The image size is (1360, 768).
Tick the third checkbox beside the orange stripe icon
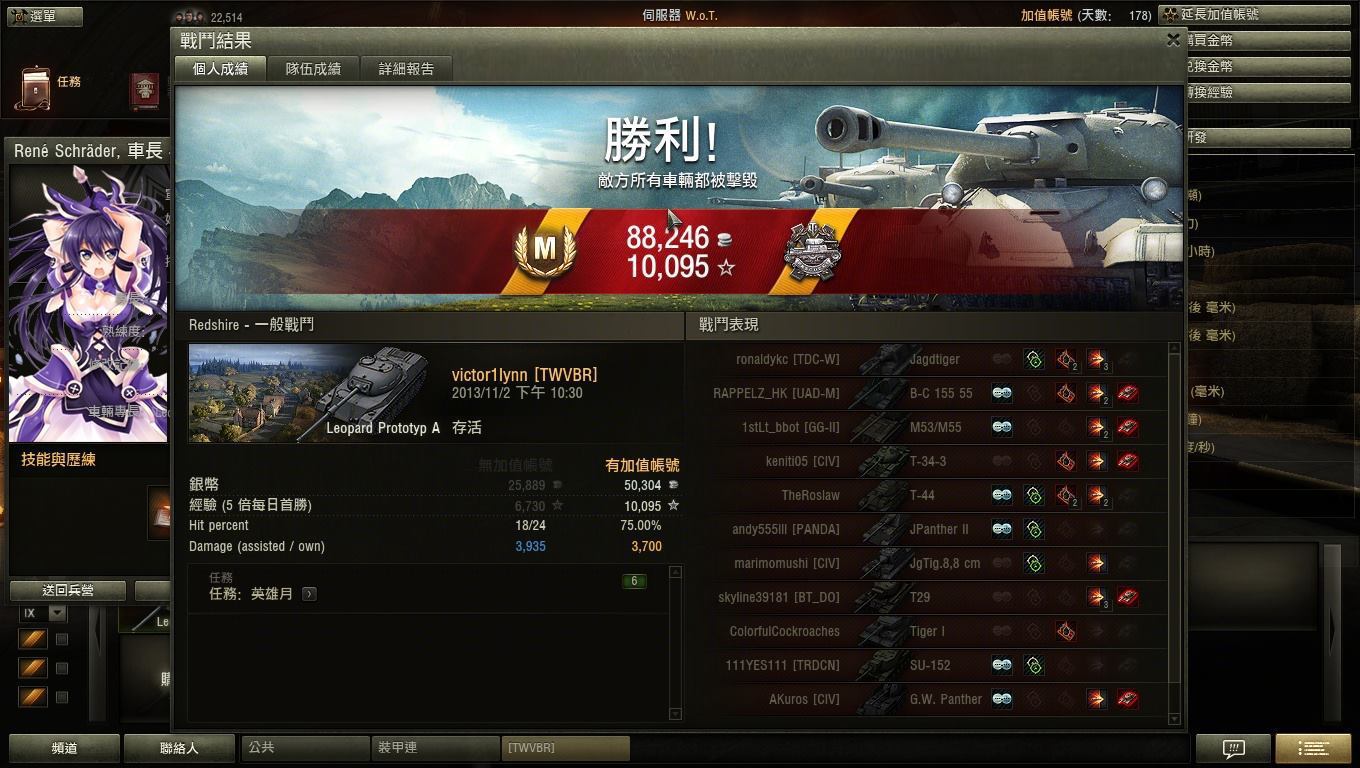[x=62, y=697]
